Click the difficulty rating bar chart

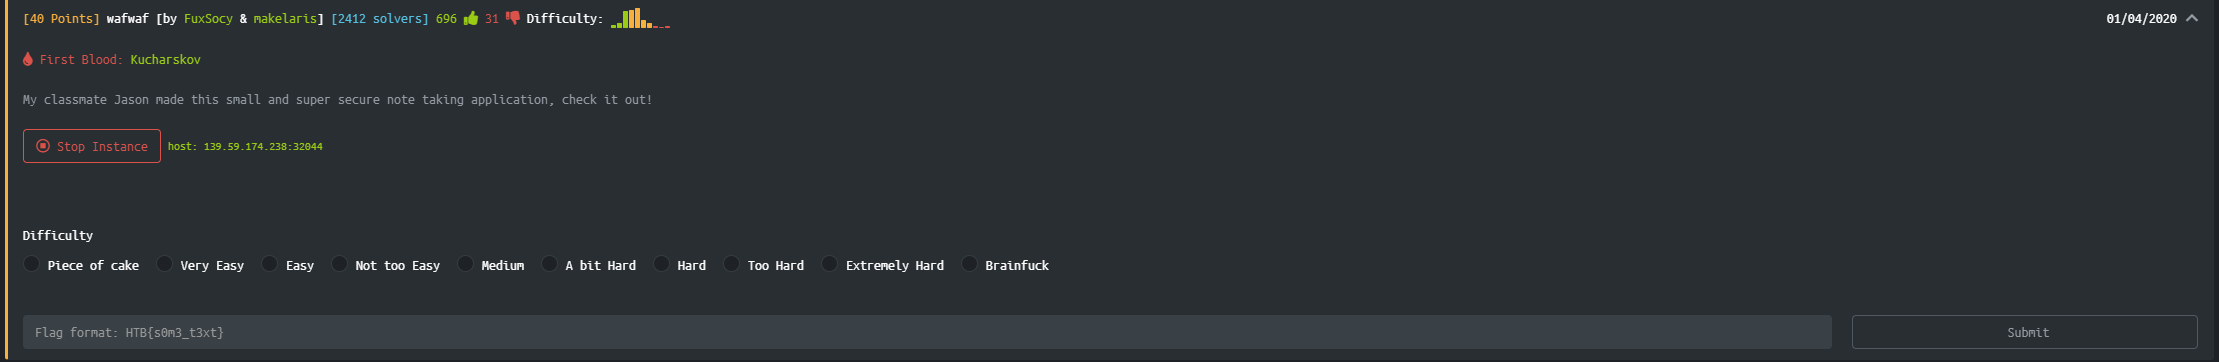coord(640,18)
